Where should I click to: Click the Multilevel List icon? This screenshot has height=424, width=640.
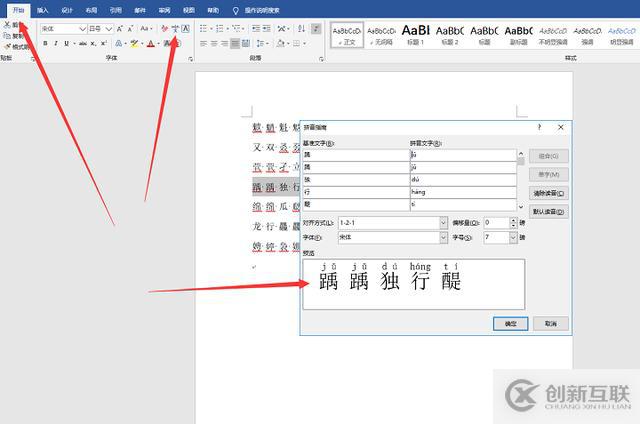pos(236,29)
